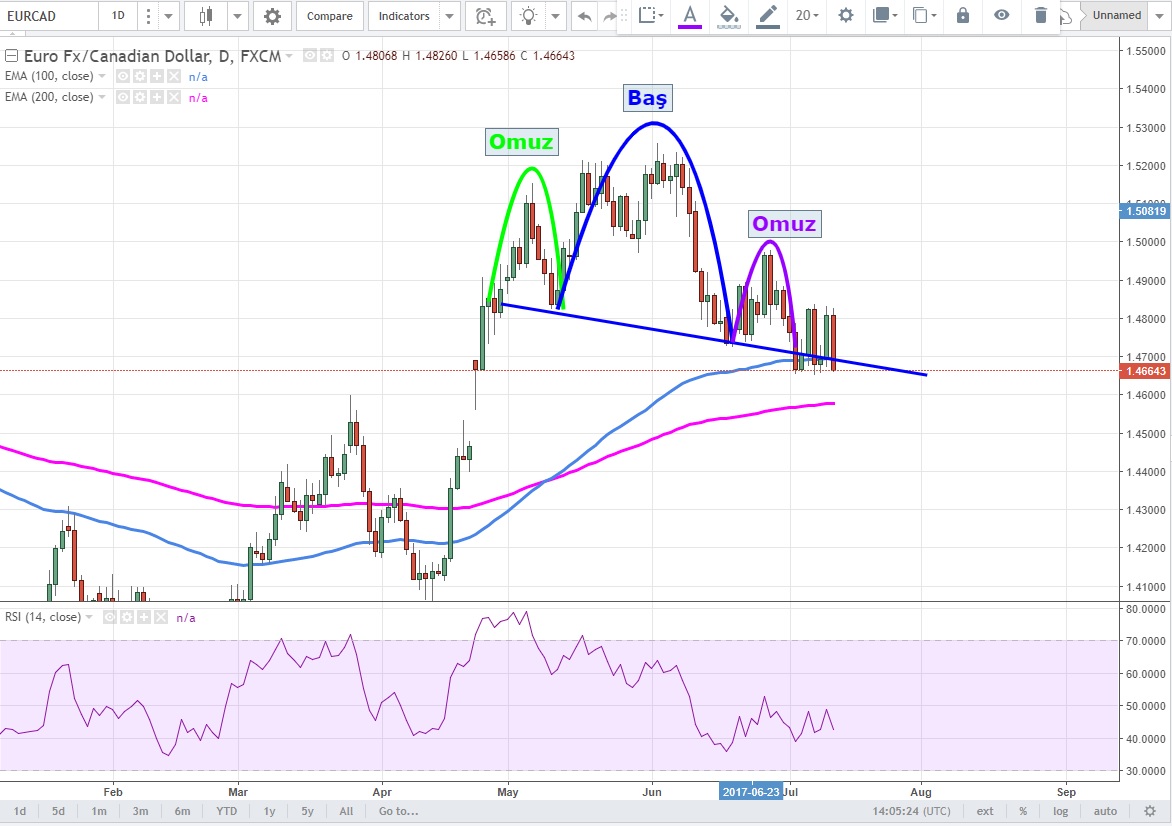The height and width of the screenshot is (826, 1172).
Task: Open the Indicators dropdown arrow
Action: tap(450, 16)
